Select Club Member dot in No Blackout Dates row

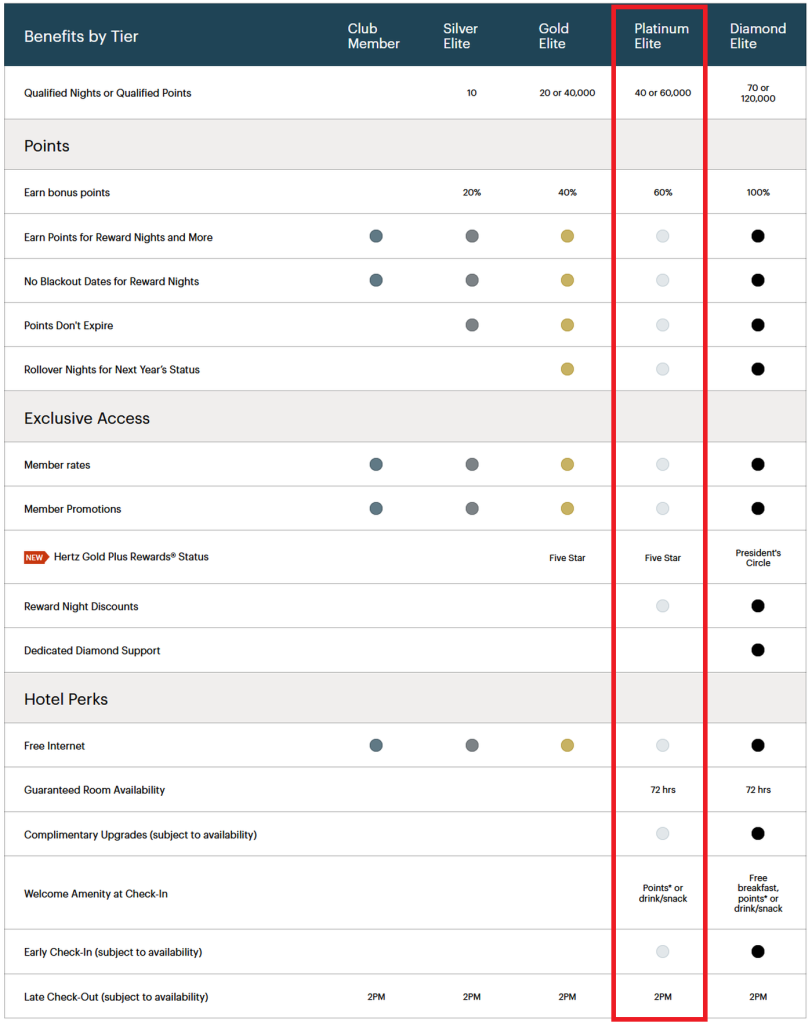point(376,280)
